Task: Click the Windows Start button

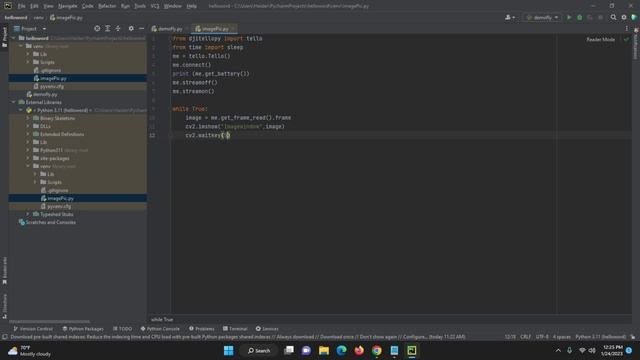Action: 229,351
